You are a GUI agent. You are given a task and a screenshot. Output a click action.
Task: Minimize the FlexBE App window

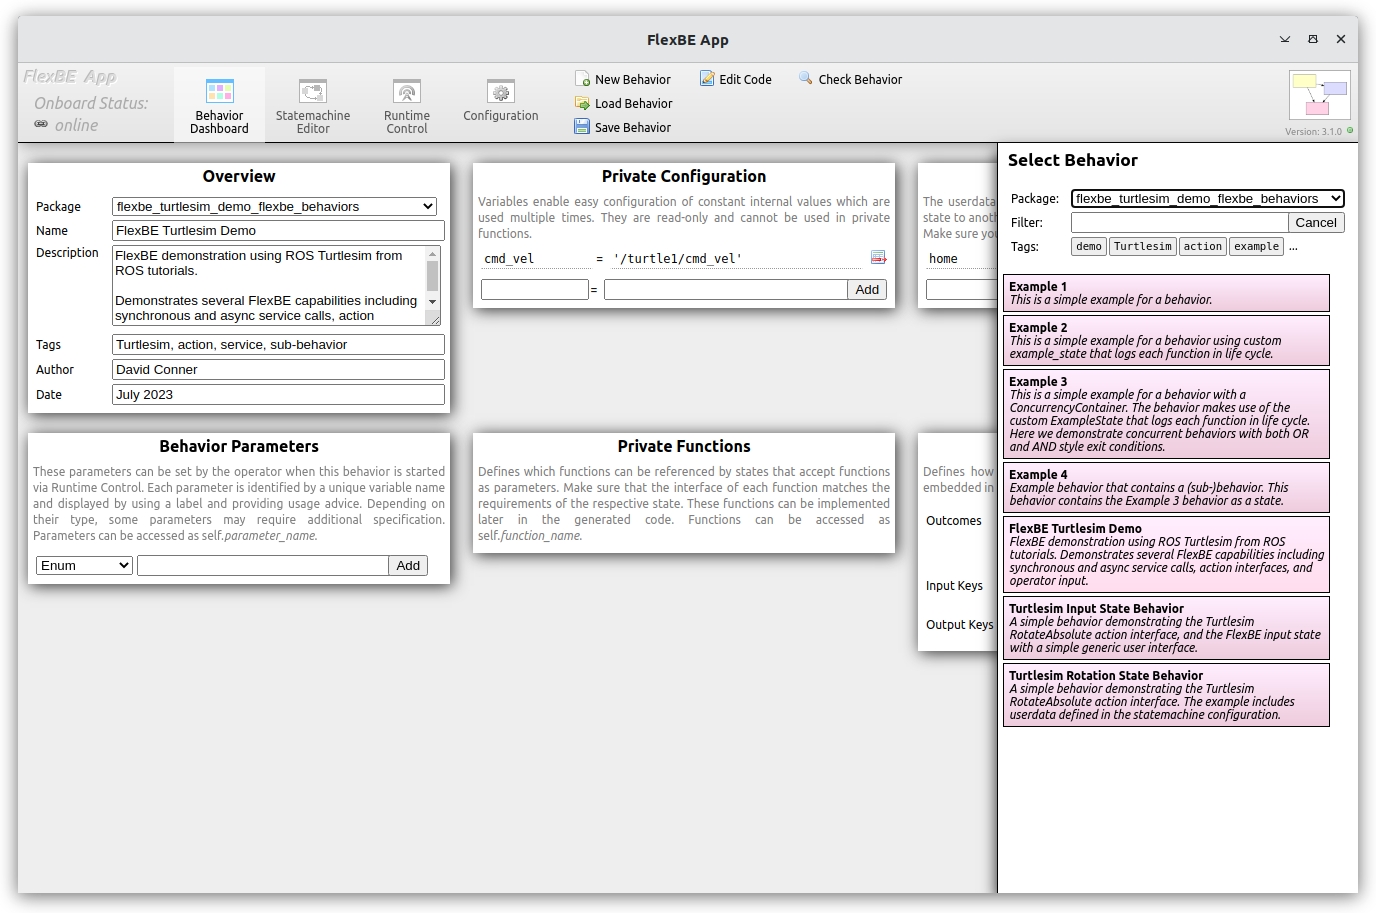pos(1285,40)
